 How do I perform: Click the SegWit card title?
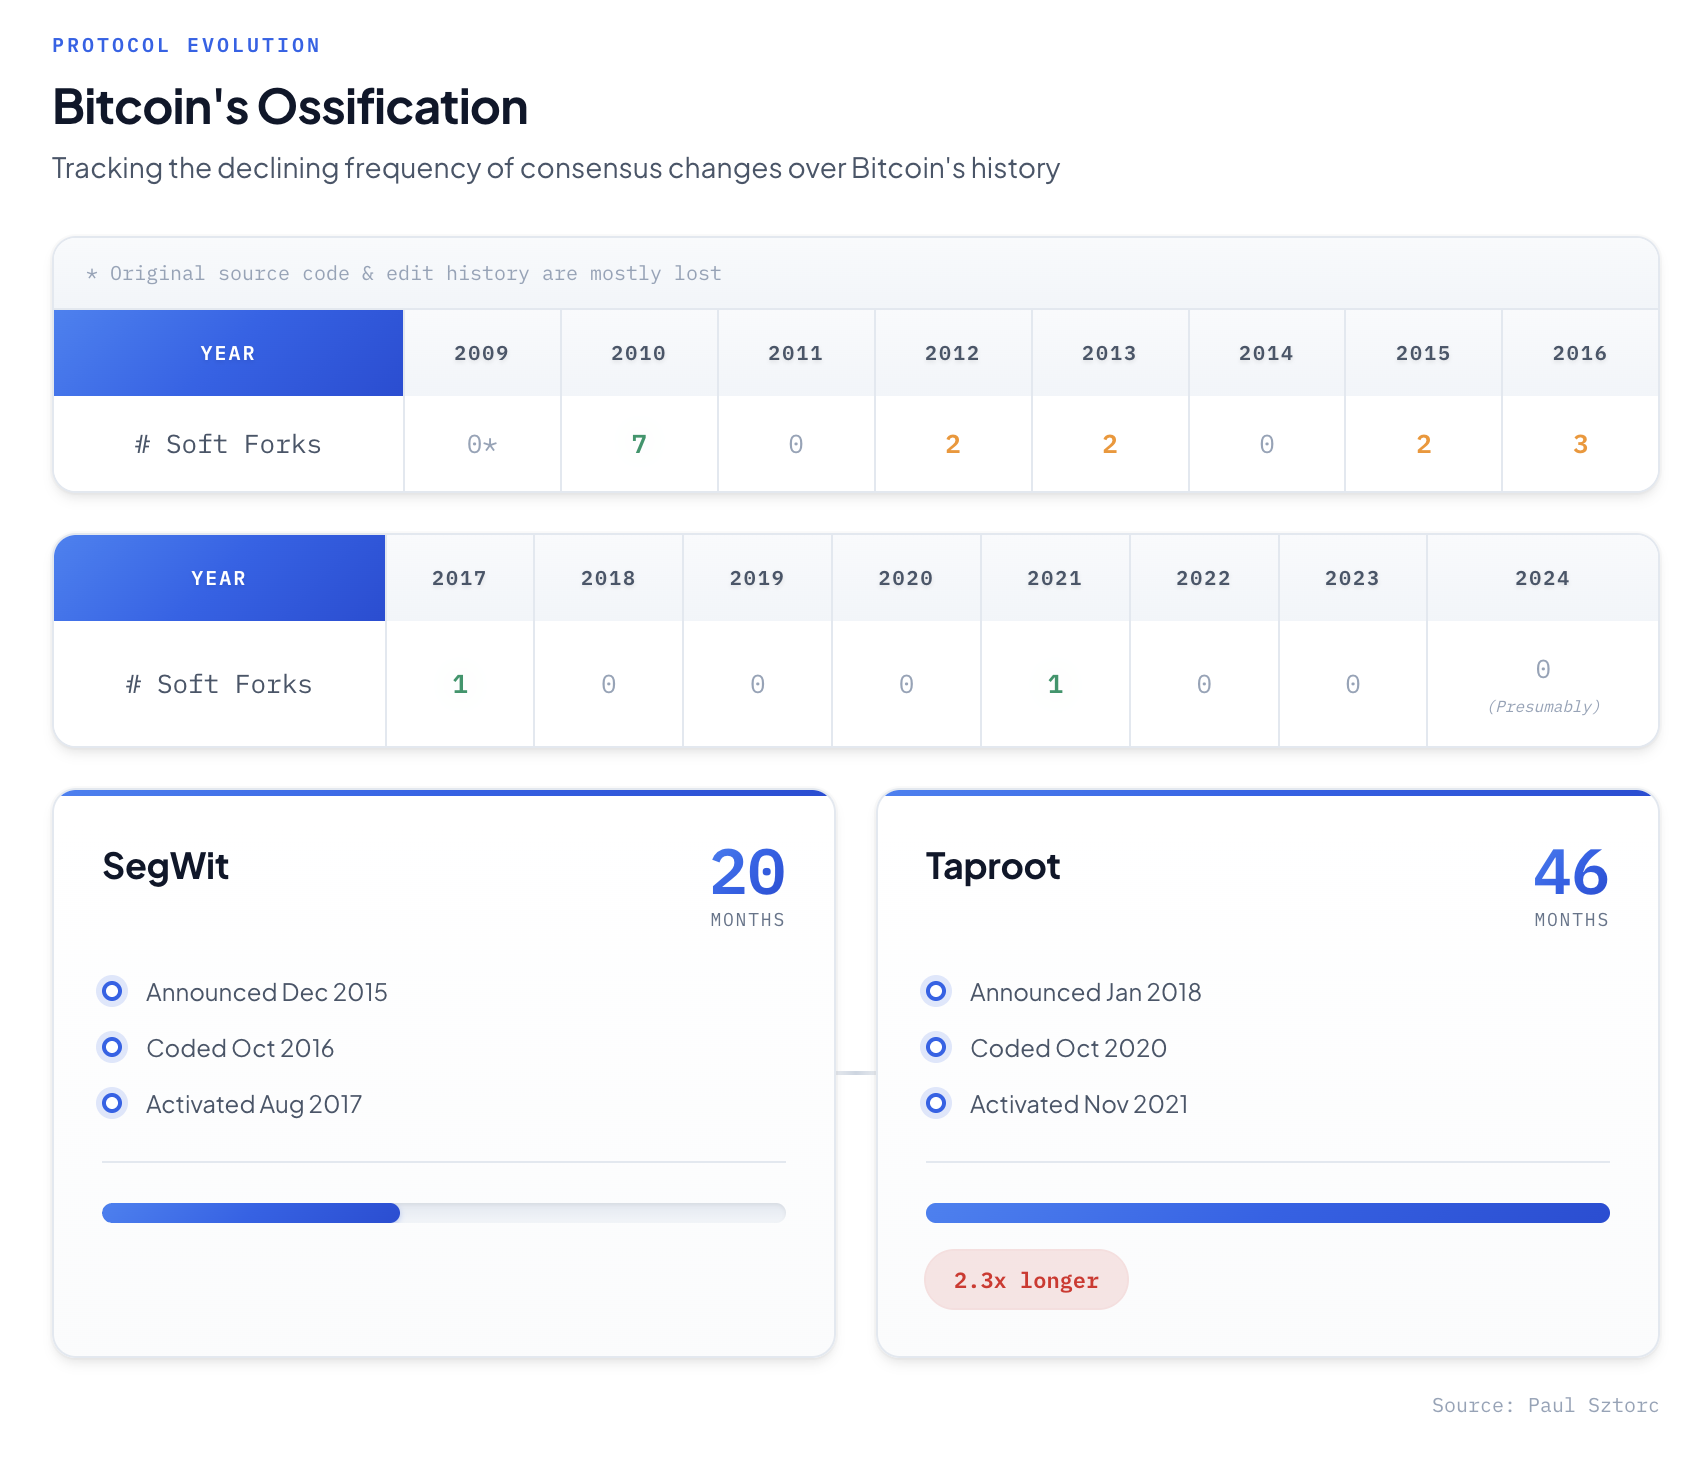[x=166, y=866]
